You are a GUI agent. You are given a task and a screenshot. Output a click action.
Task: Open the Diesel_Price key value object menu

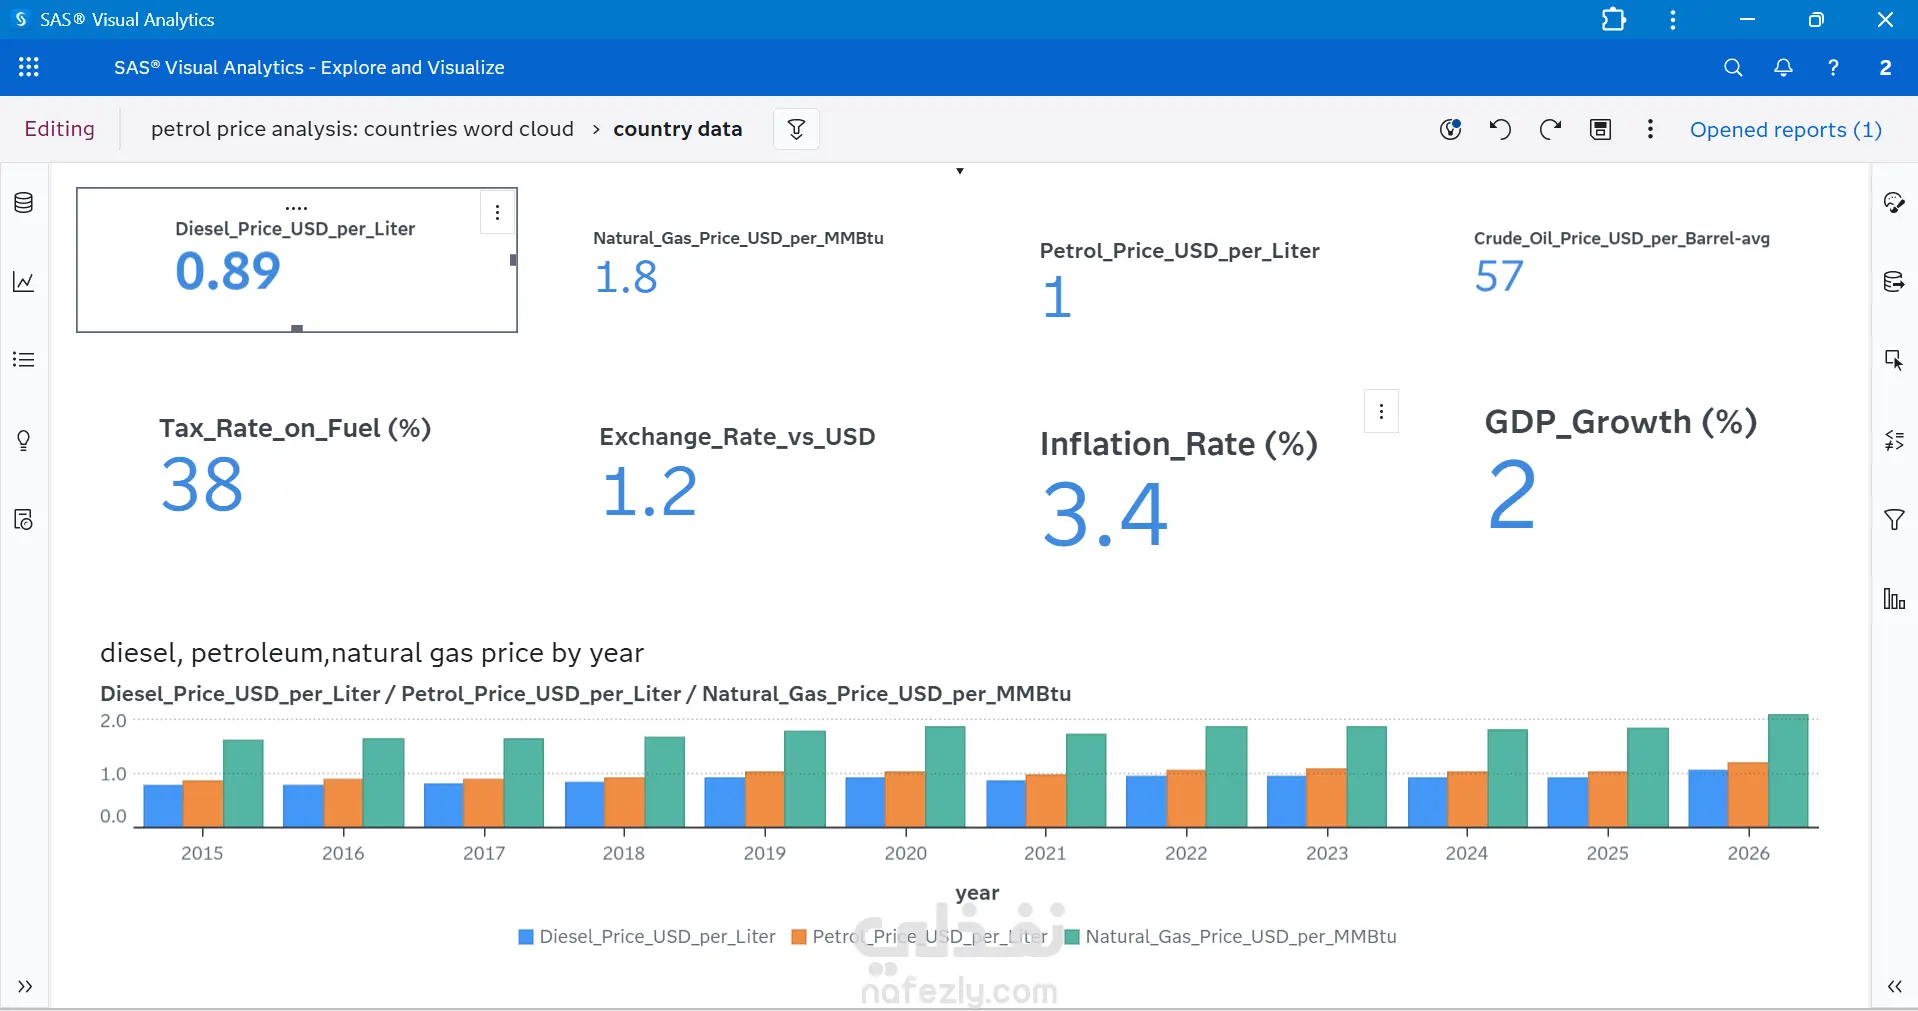(497, 213)
